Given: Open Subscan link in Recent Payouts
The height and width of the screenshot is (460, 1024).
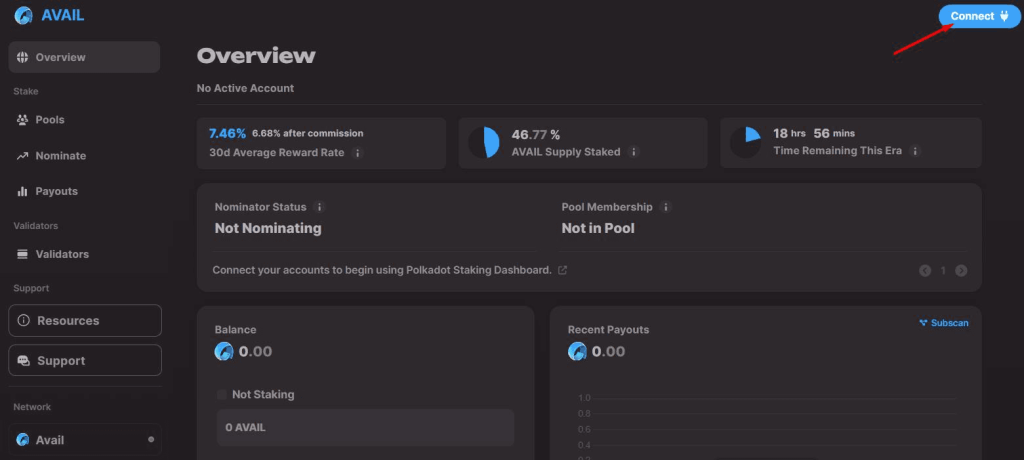Looking at the screenshot, I should click(944, 323).
